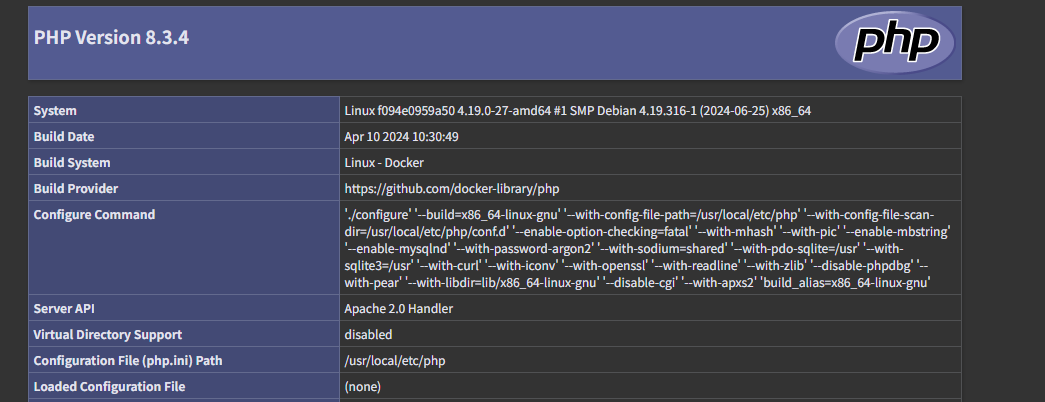Click the PHP Version 8.3.4 heading
Viewport: 1045px width, 402px height.
[112, 38]
